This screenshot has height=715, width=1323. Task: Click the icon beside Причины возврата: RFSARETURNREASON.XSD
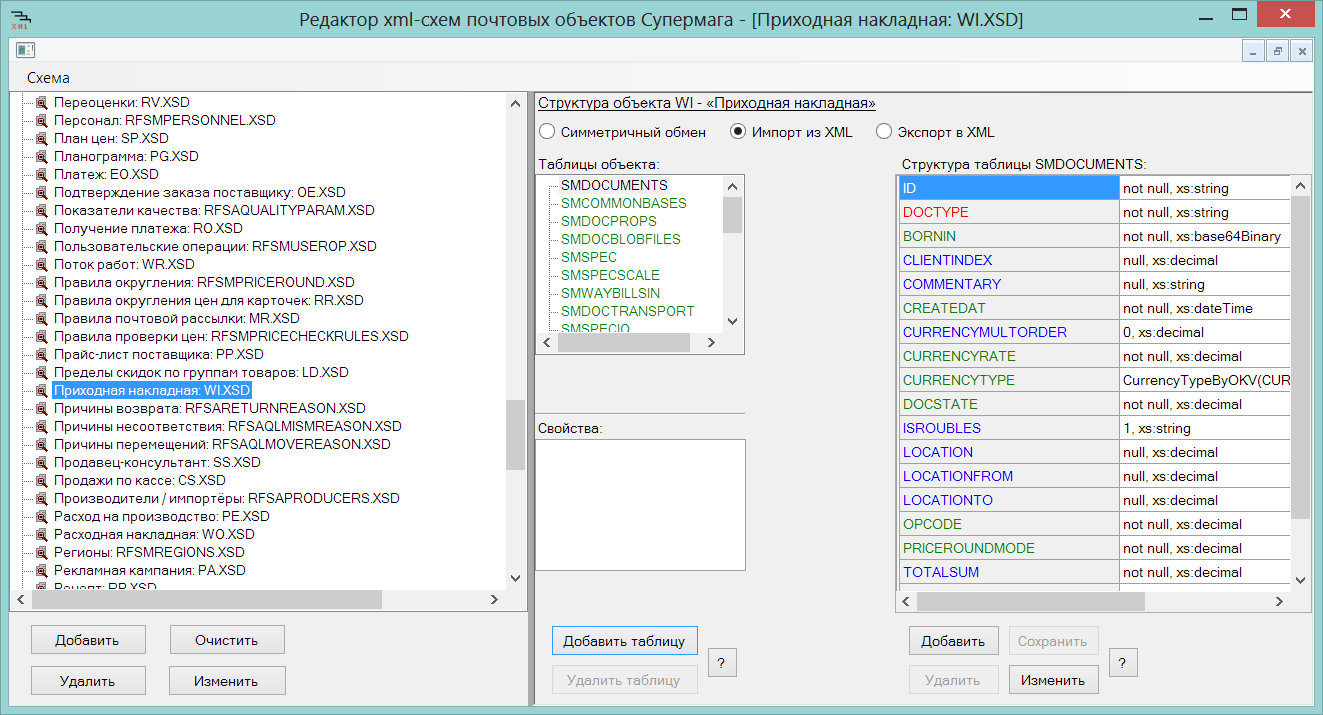42,408
